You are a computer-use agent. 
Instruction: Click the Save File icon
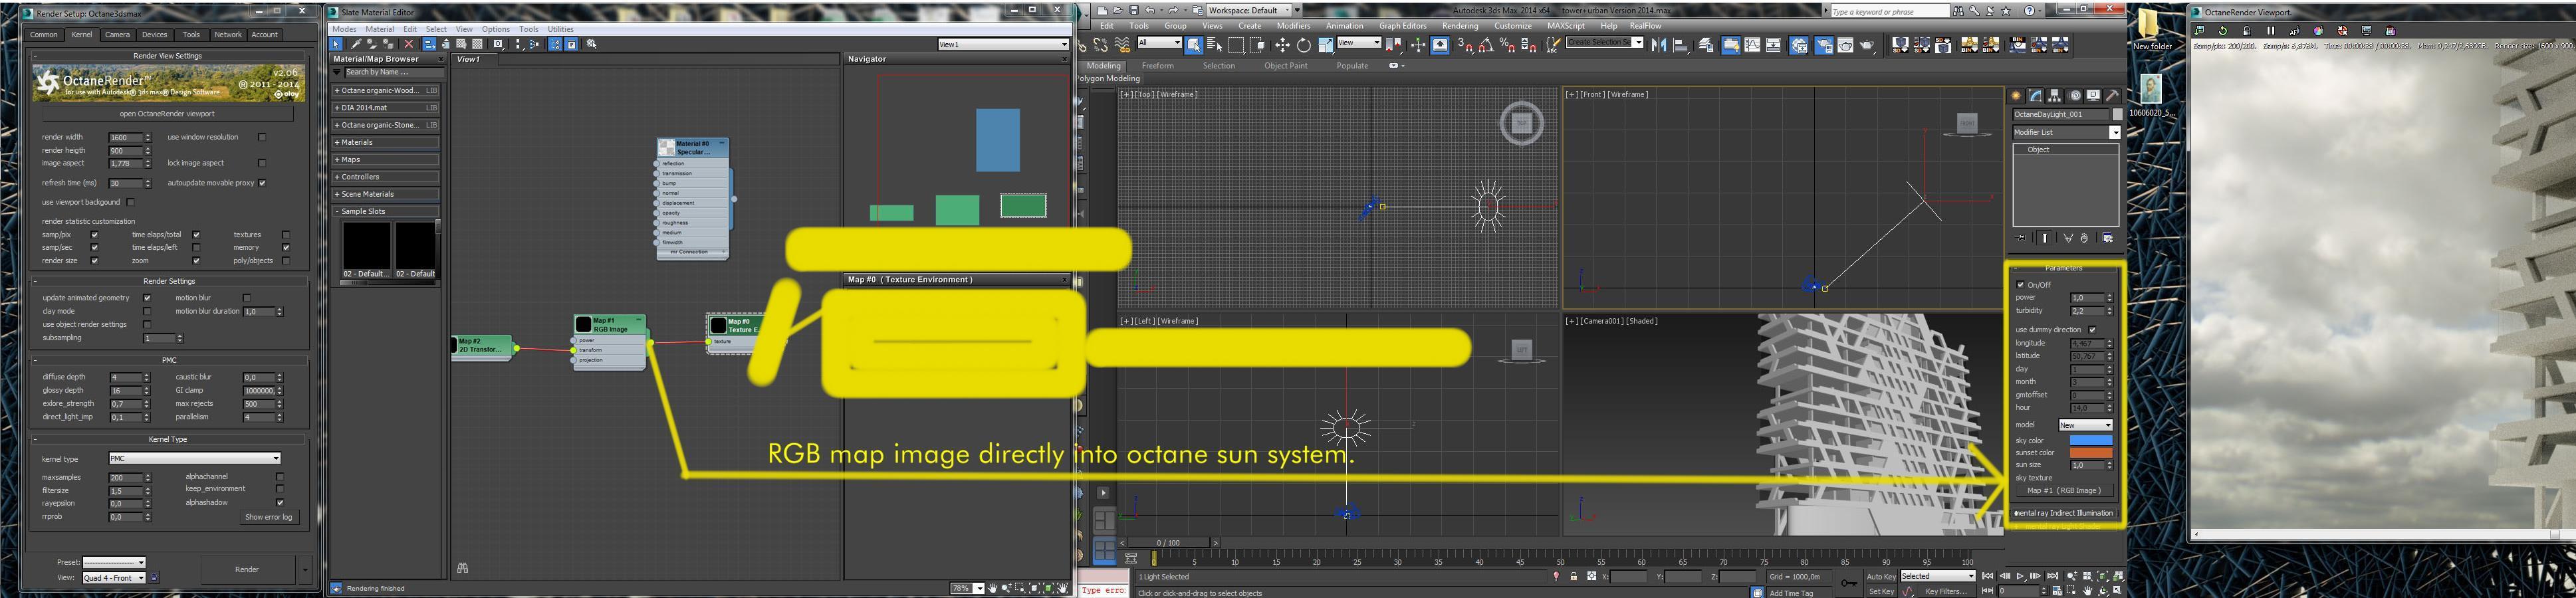pyautogui.click(x=1133, y=10)
